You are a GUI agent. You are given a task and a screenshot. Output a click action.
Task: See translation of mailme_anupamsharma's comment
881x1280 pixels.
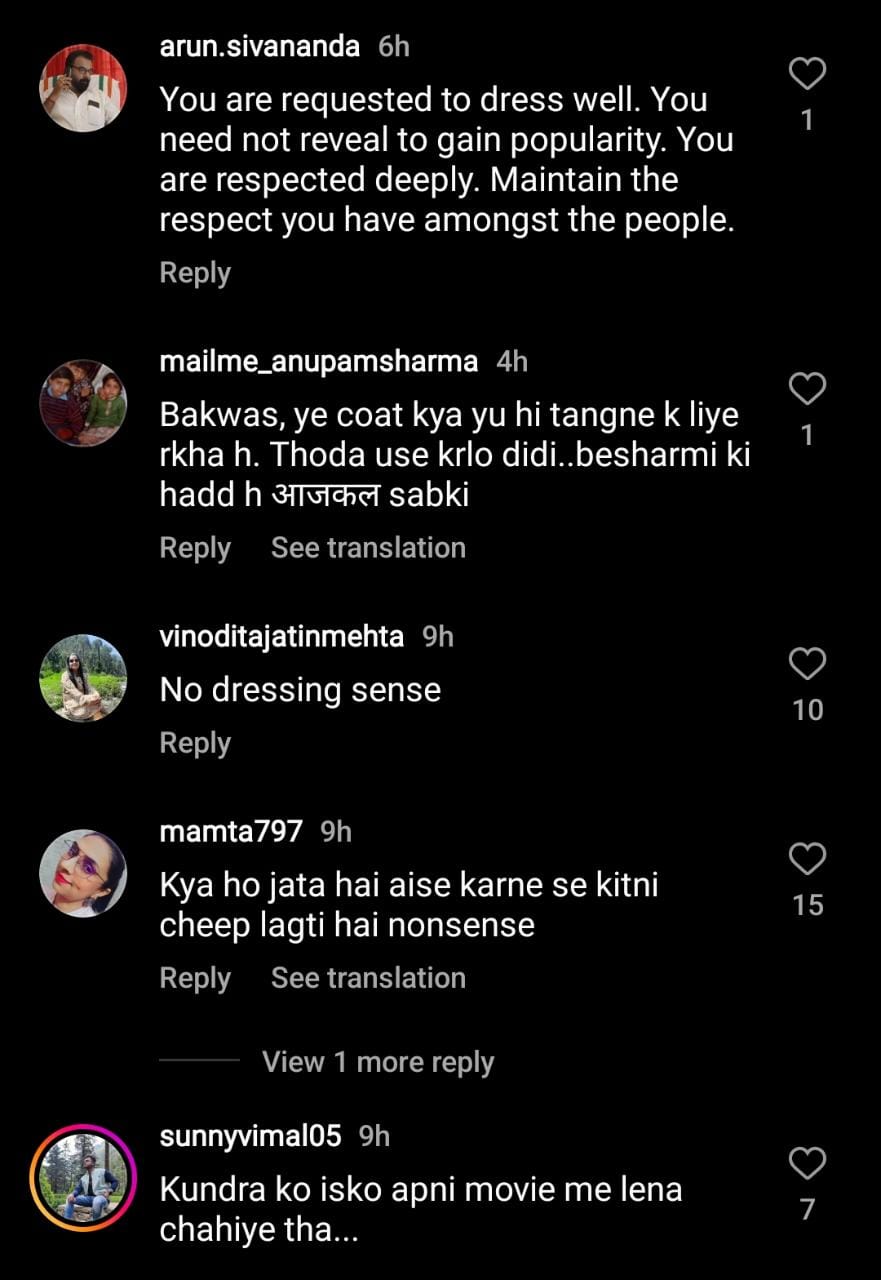pyautogui.click(x=368, y=548)
